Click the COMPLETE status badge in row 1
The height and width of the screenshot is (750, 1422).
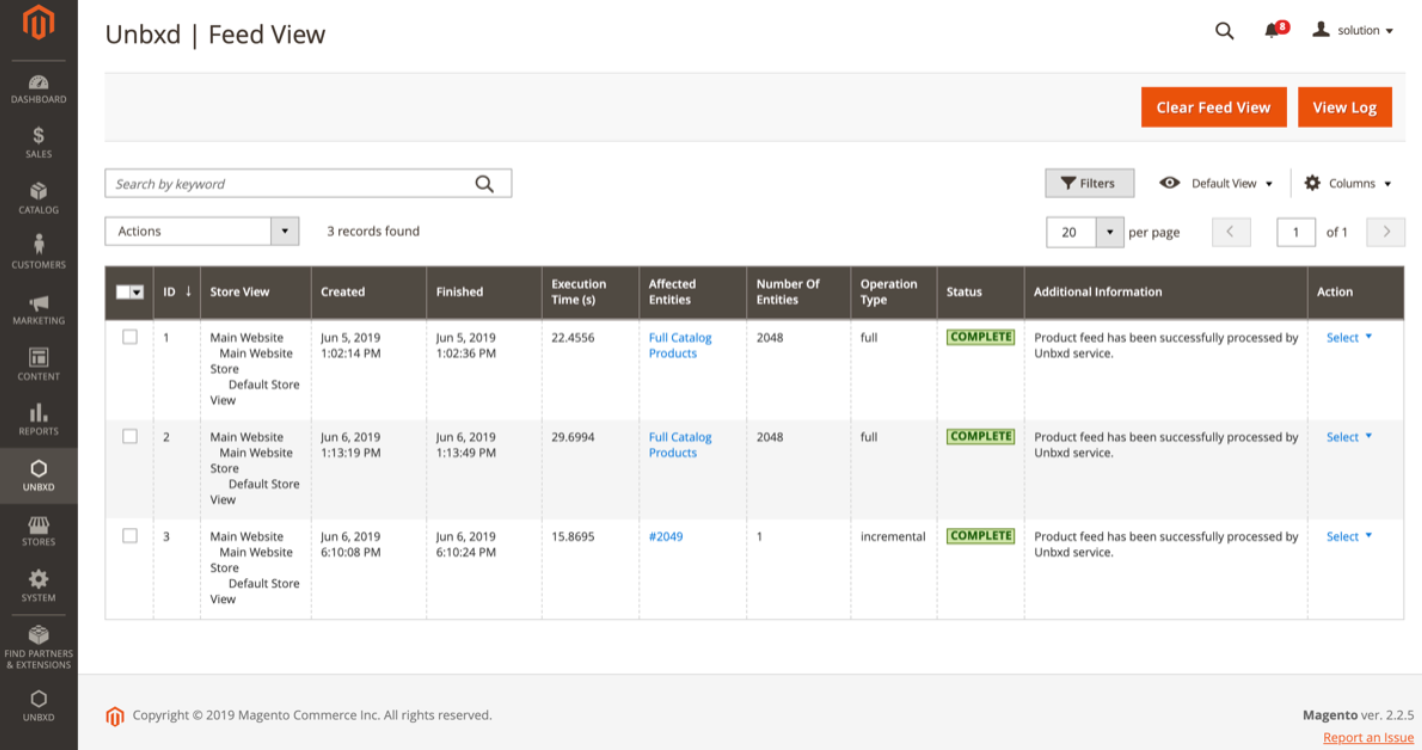click(x=981, y=337)
